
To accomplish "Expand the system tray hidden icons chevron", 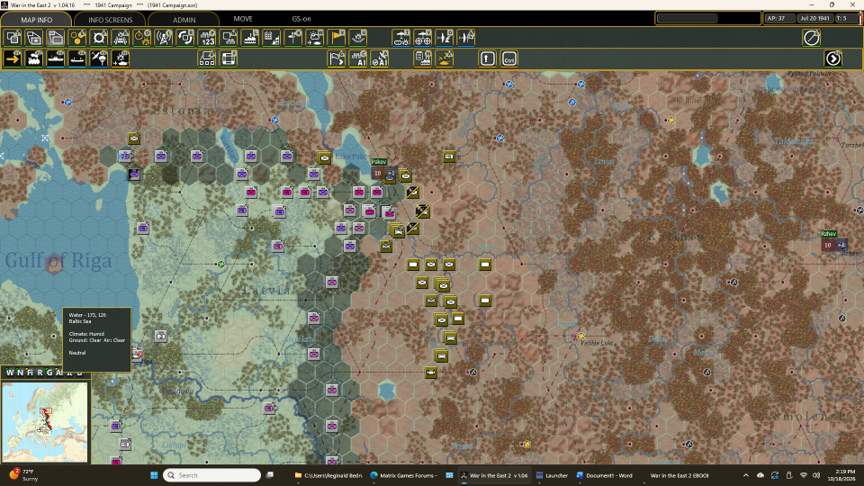I will 746,475.
